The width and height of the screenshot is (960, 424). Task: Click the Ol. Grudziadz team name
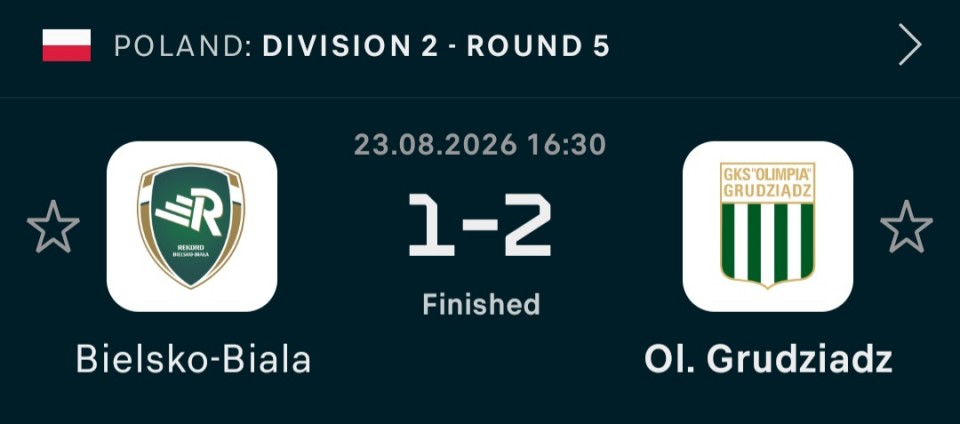(768, 359)
